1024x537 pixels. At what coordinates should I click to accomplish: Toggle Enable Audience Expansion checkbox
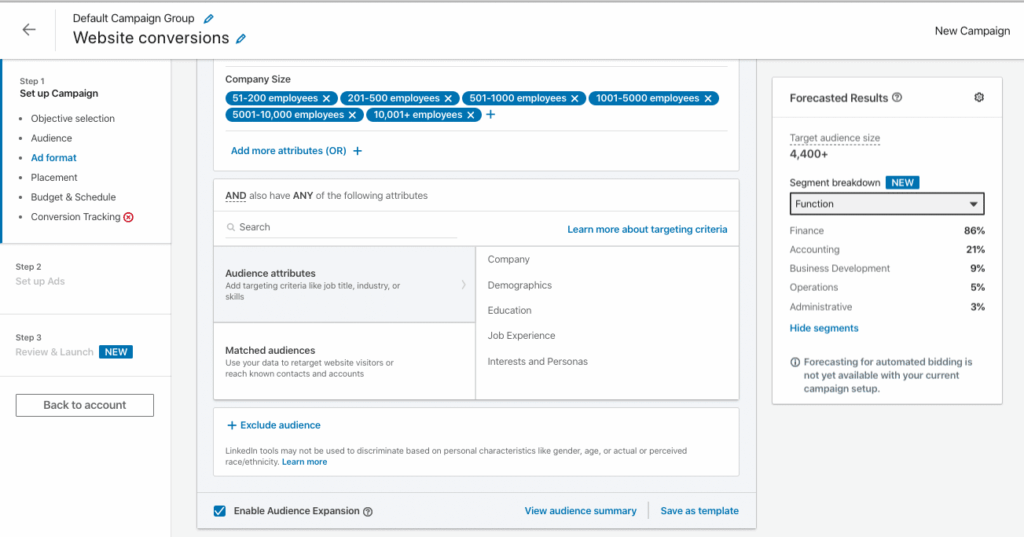click(x=219, y=511)
